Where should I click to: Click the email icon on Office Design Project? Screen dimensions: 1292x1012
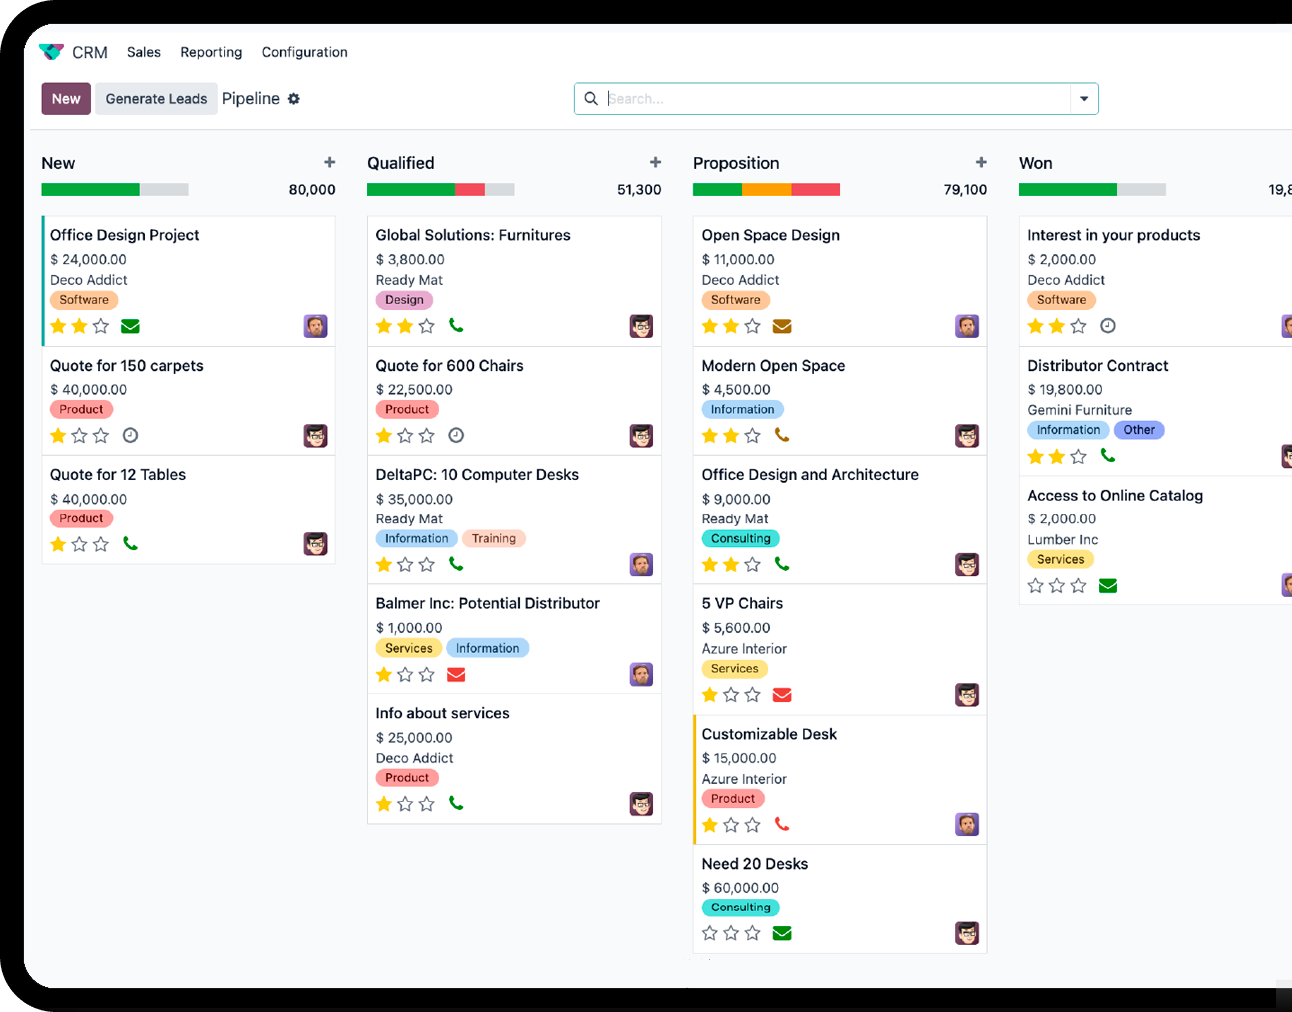tap(130, 326)
